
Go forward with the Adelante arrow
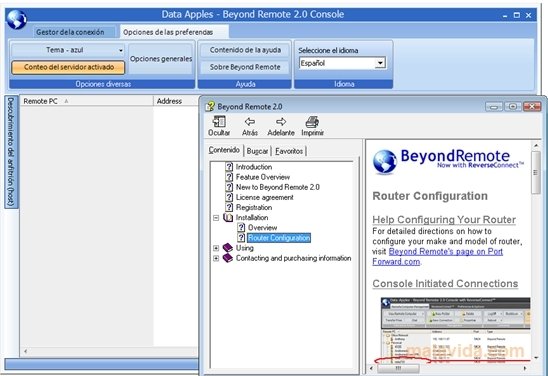(x=281, y=122)
